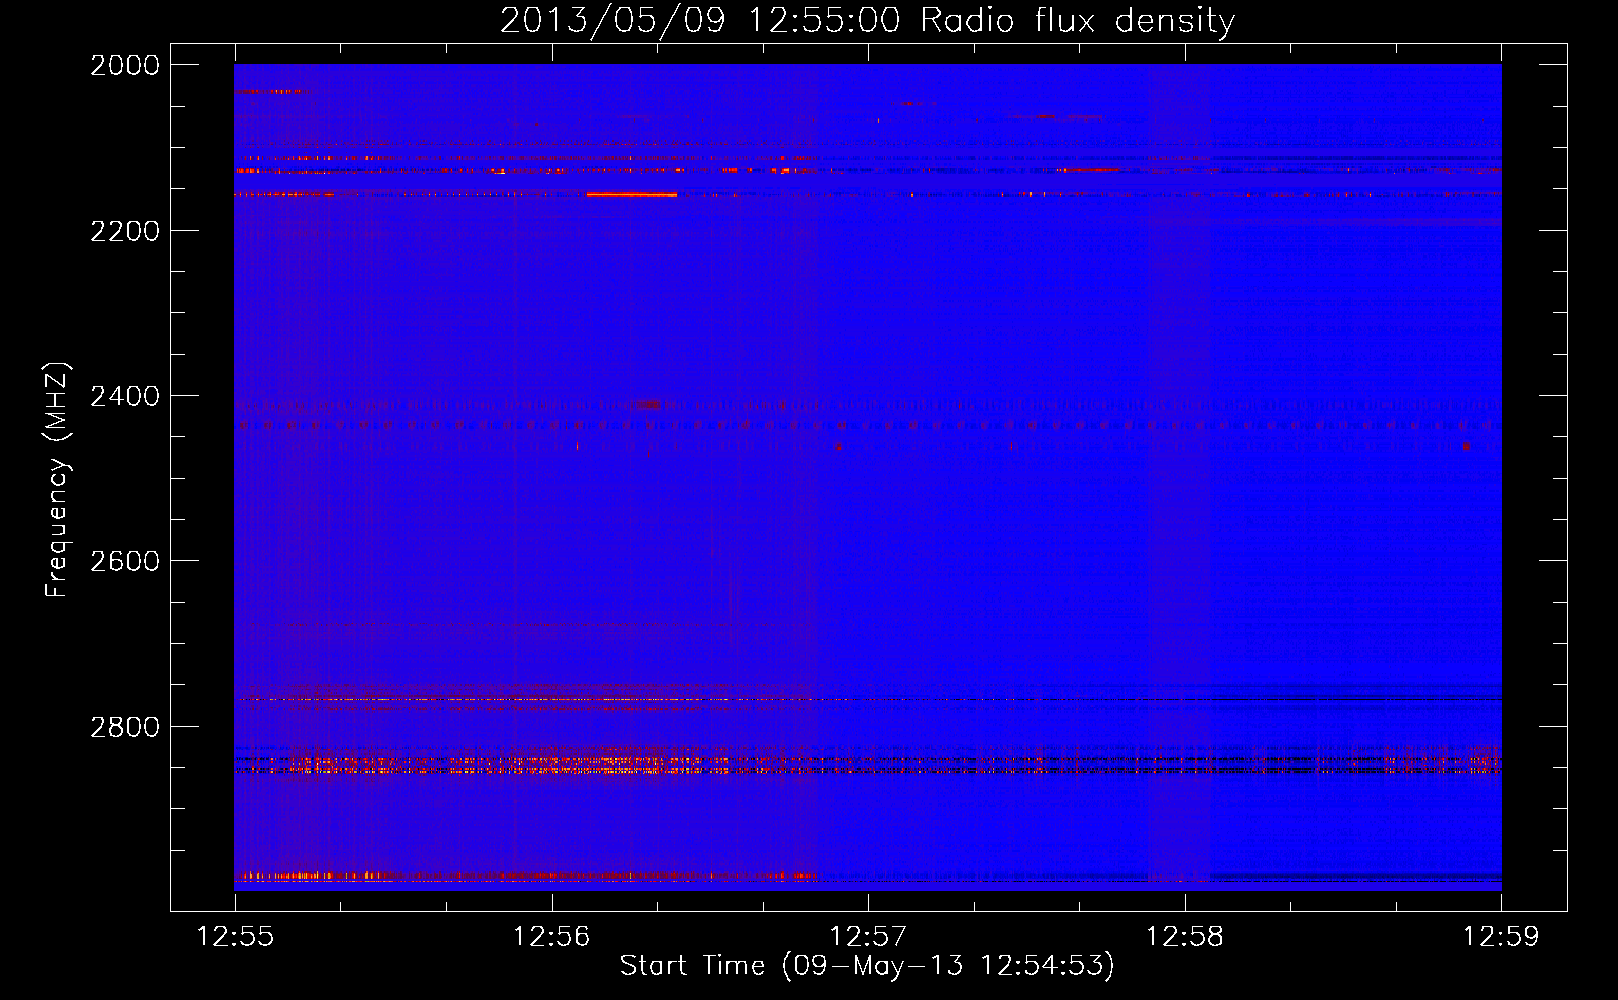
Task: Click the plot title '2013/05/09 12:55:00 Radio flux density'
Action: [867, 20]
